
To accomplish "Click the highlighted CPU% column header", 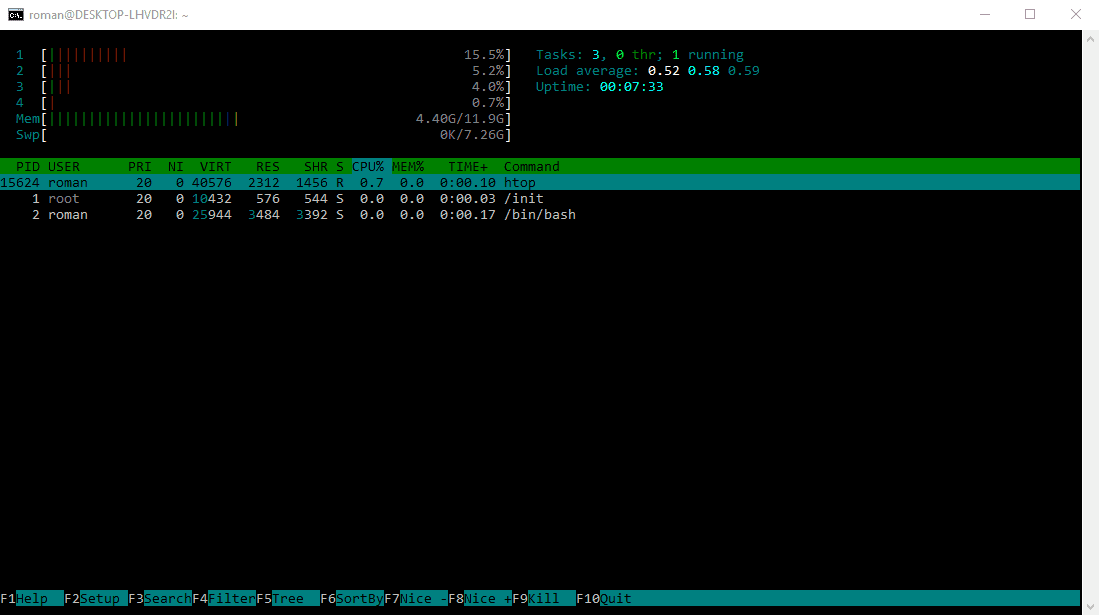I will (x=368, y=166).
